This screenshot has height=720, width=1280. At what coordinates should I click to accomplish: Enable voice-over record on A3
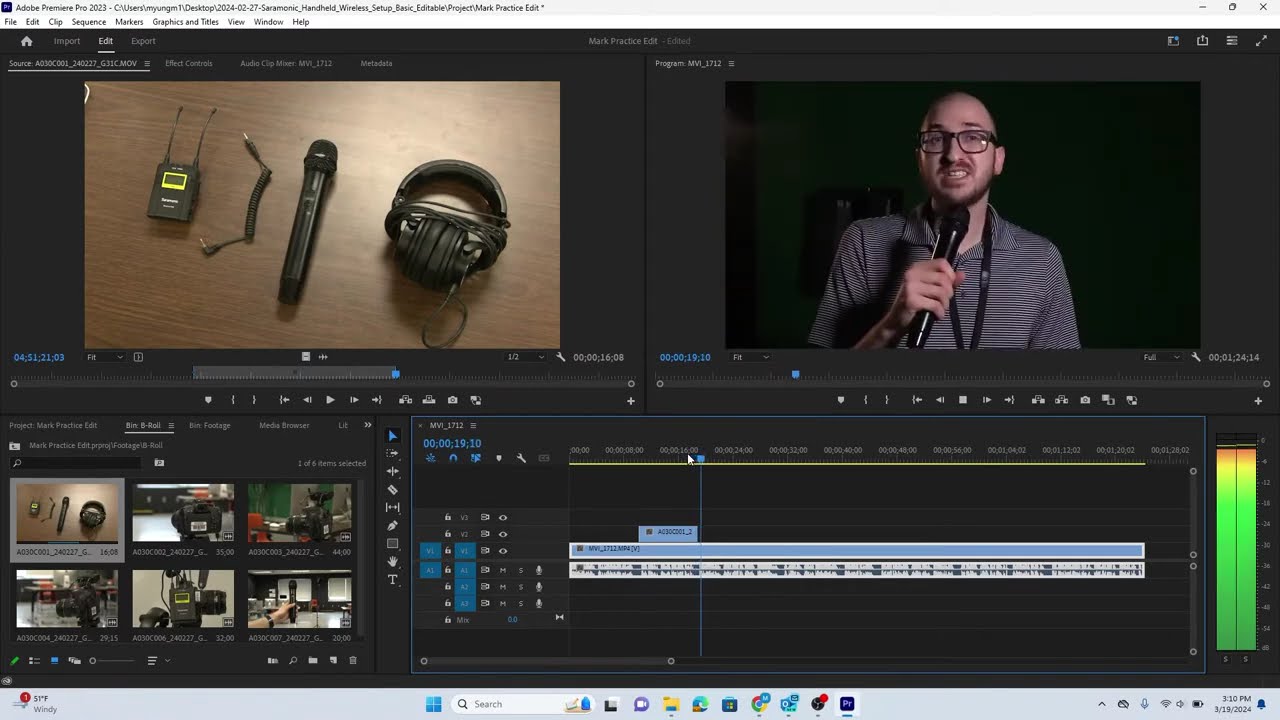click(x=539, y=604)
